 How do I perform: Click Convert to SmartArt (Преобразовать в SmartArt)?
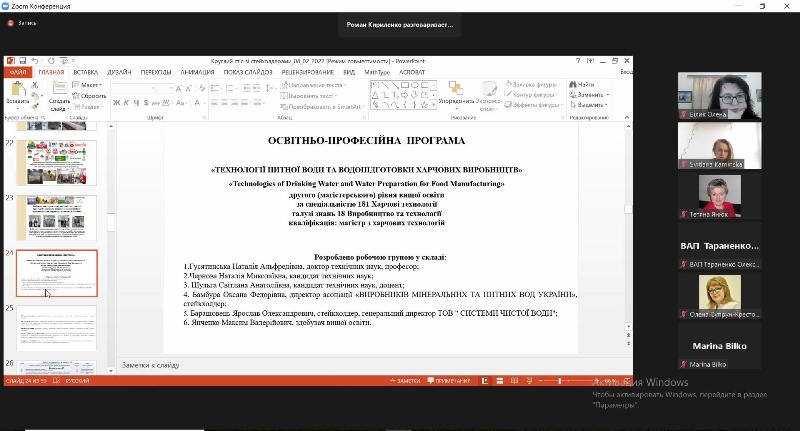pyautogui.click(x=322, y=107)
